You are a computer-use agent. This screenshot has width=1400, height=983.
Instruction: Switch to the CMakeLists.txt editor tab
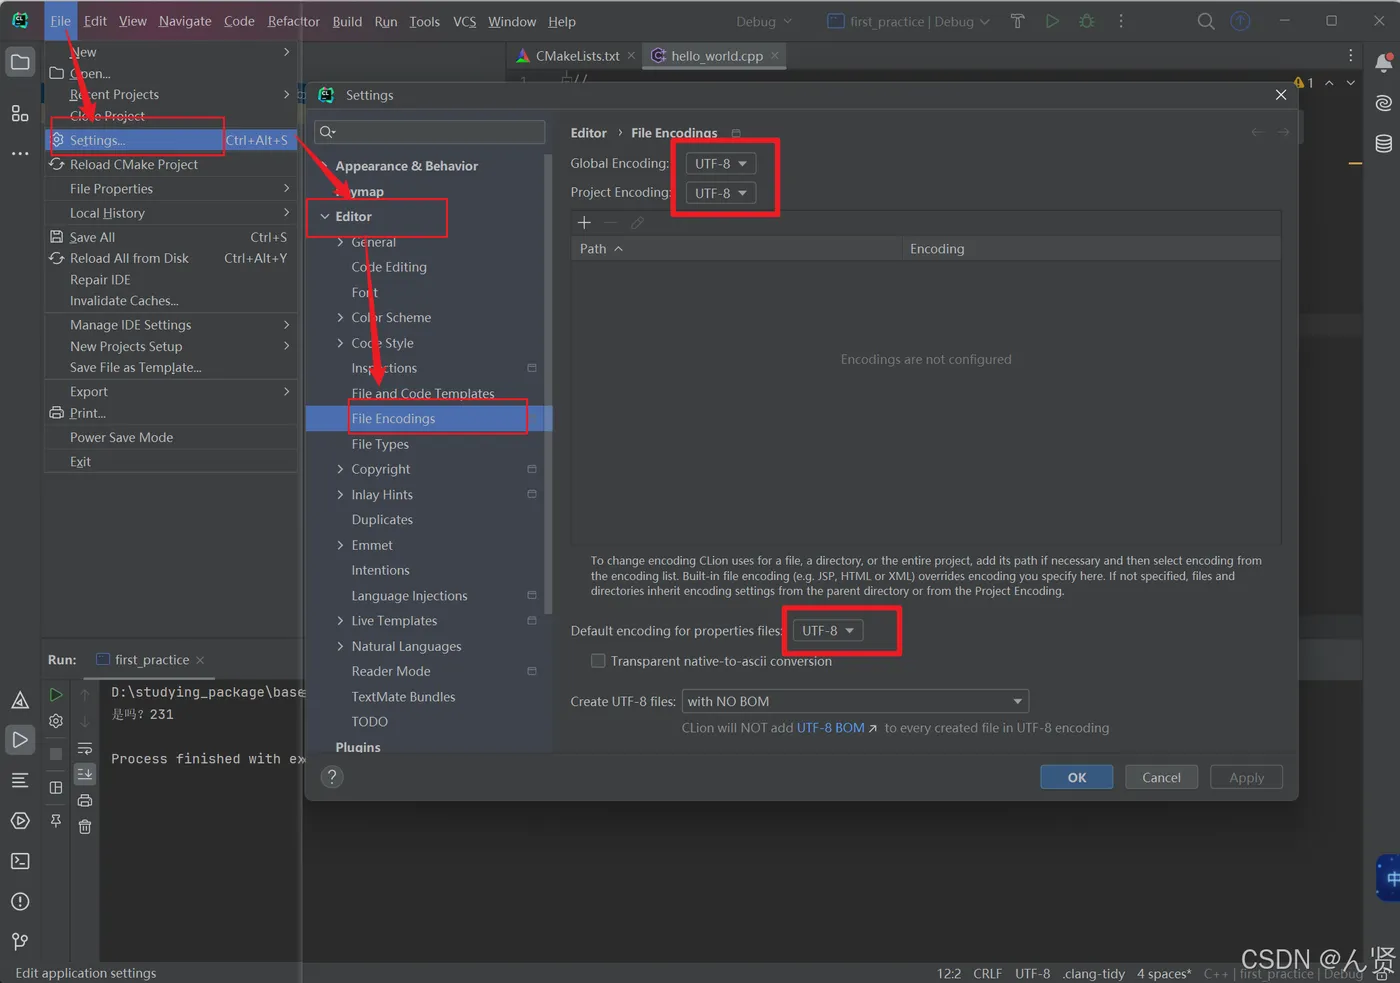click(577, 56)
